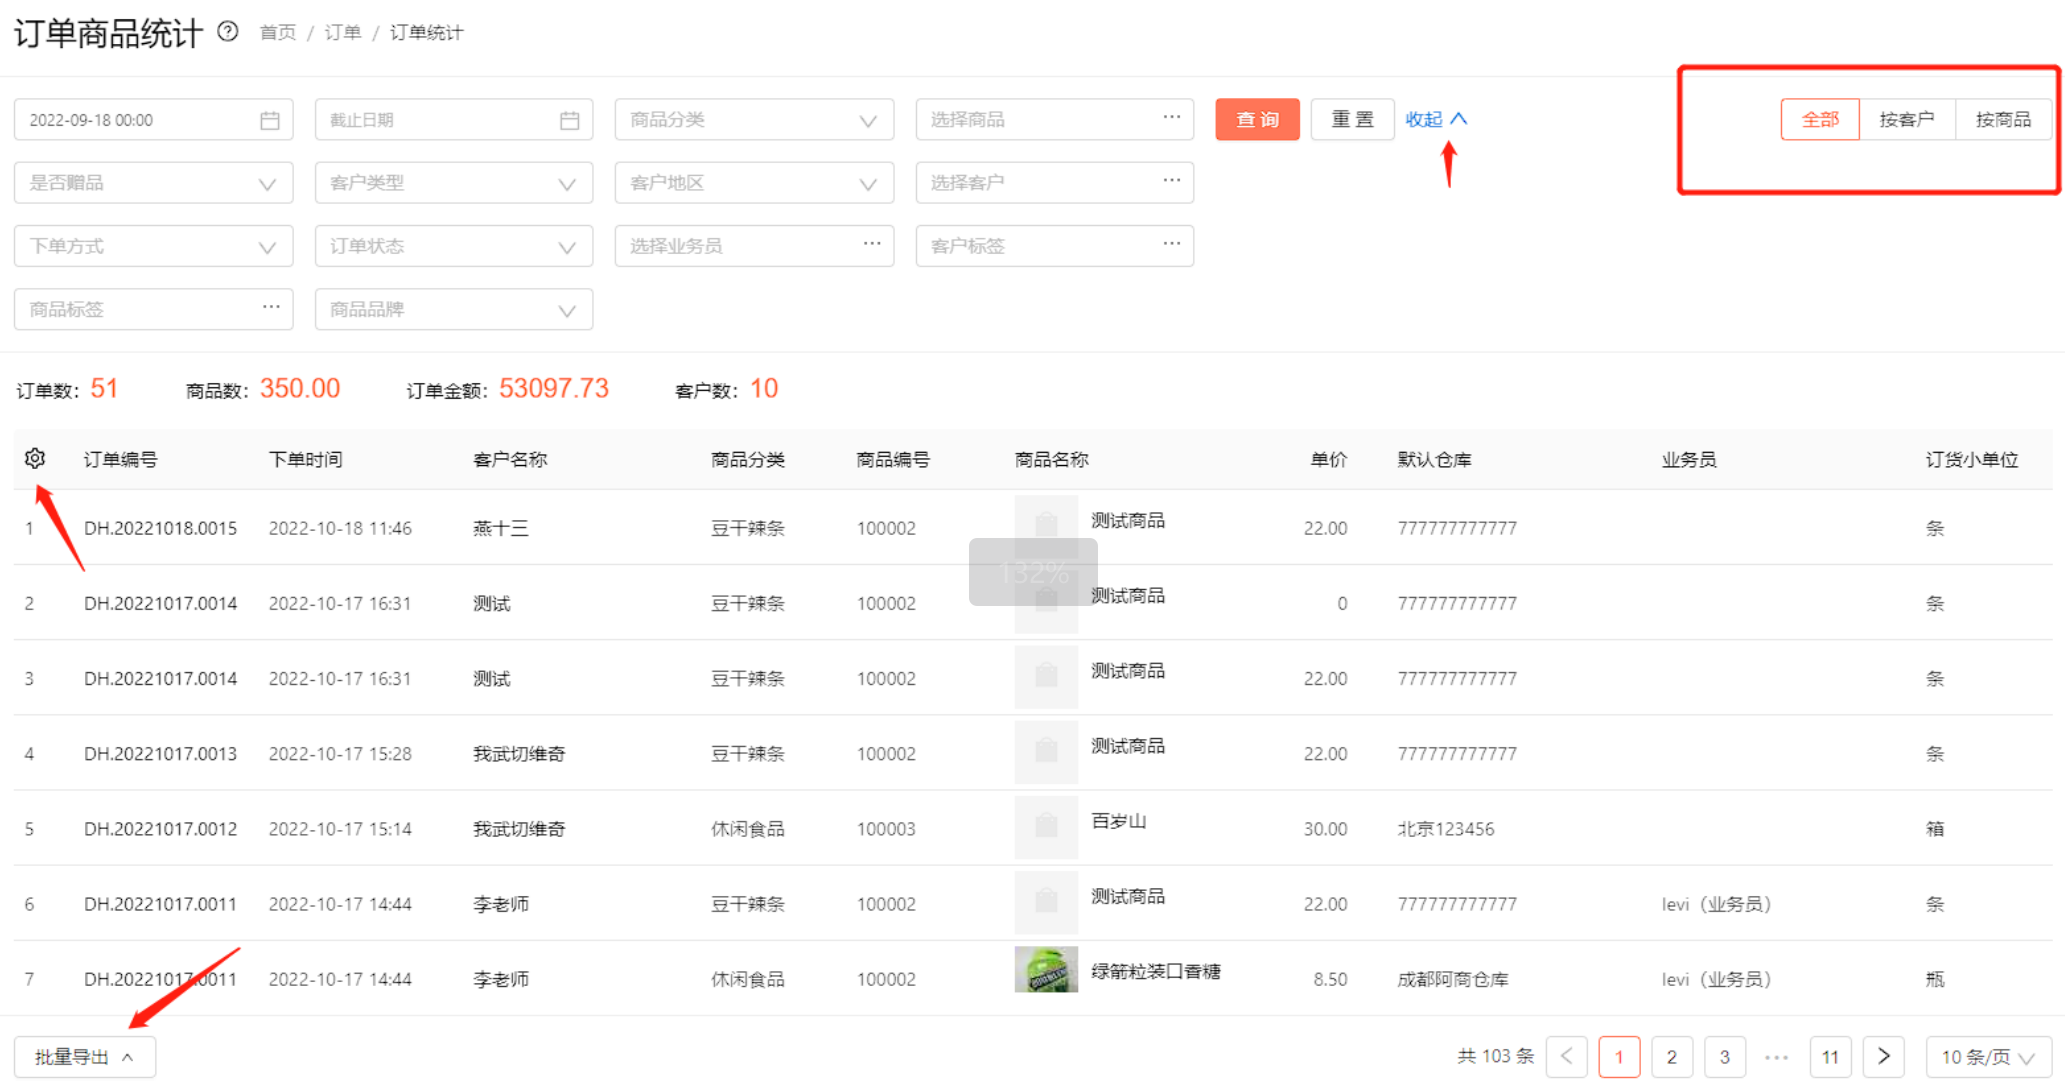This screenshot has height=1087, width=2065.
Task: Open calendar icon in 截止日期 field
Action: tap(570, 120)
